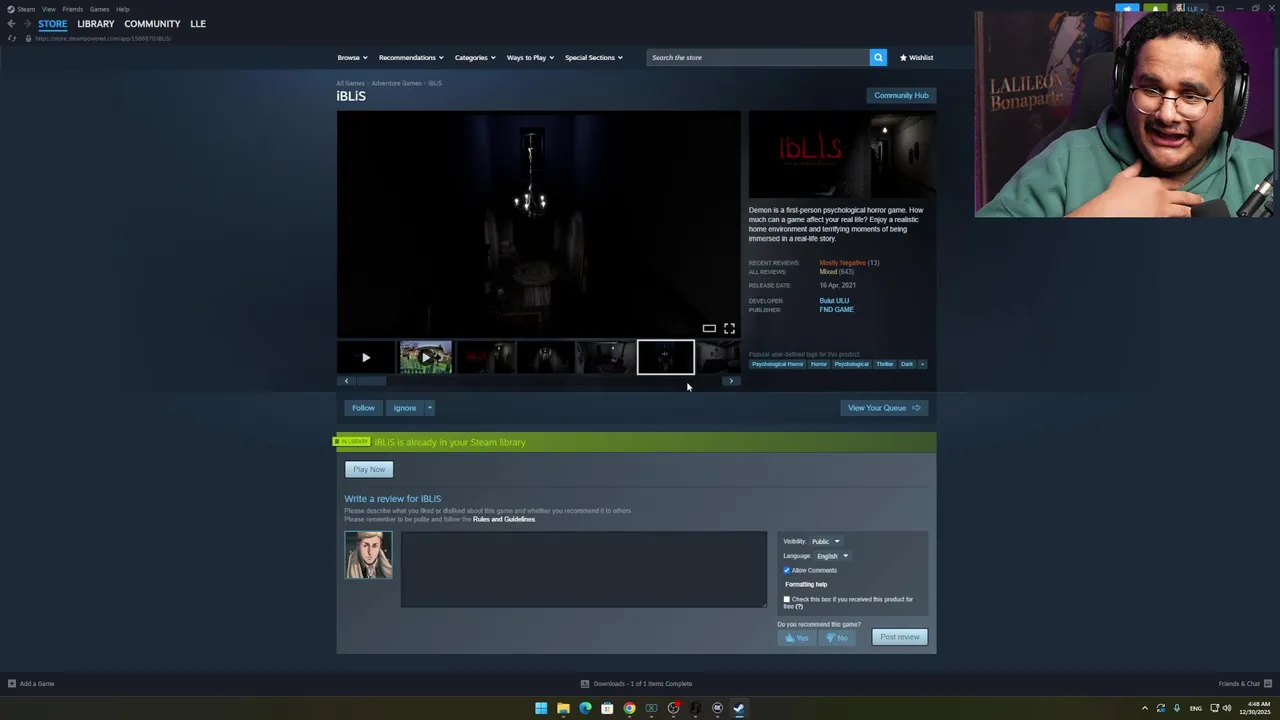Focus the store search field
Screen dimensions: 1280x720
point(758,57)
